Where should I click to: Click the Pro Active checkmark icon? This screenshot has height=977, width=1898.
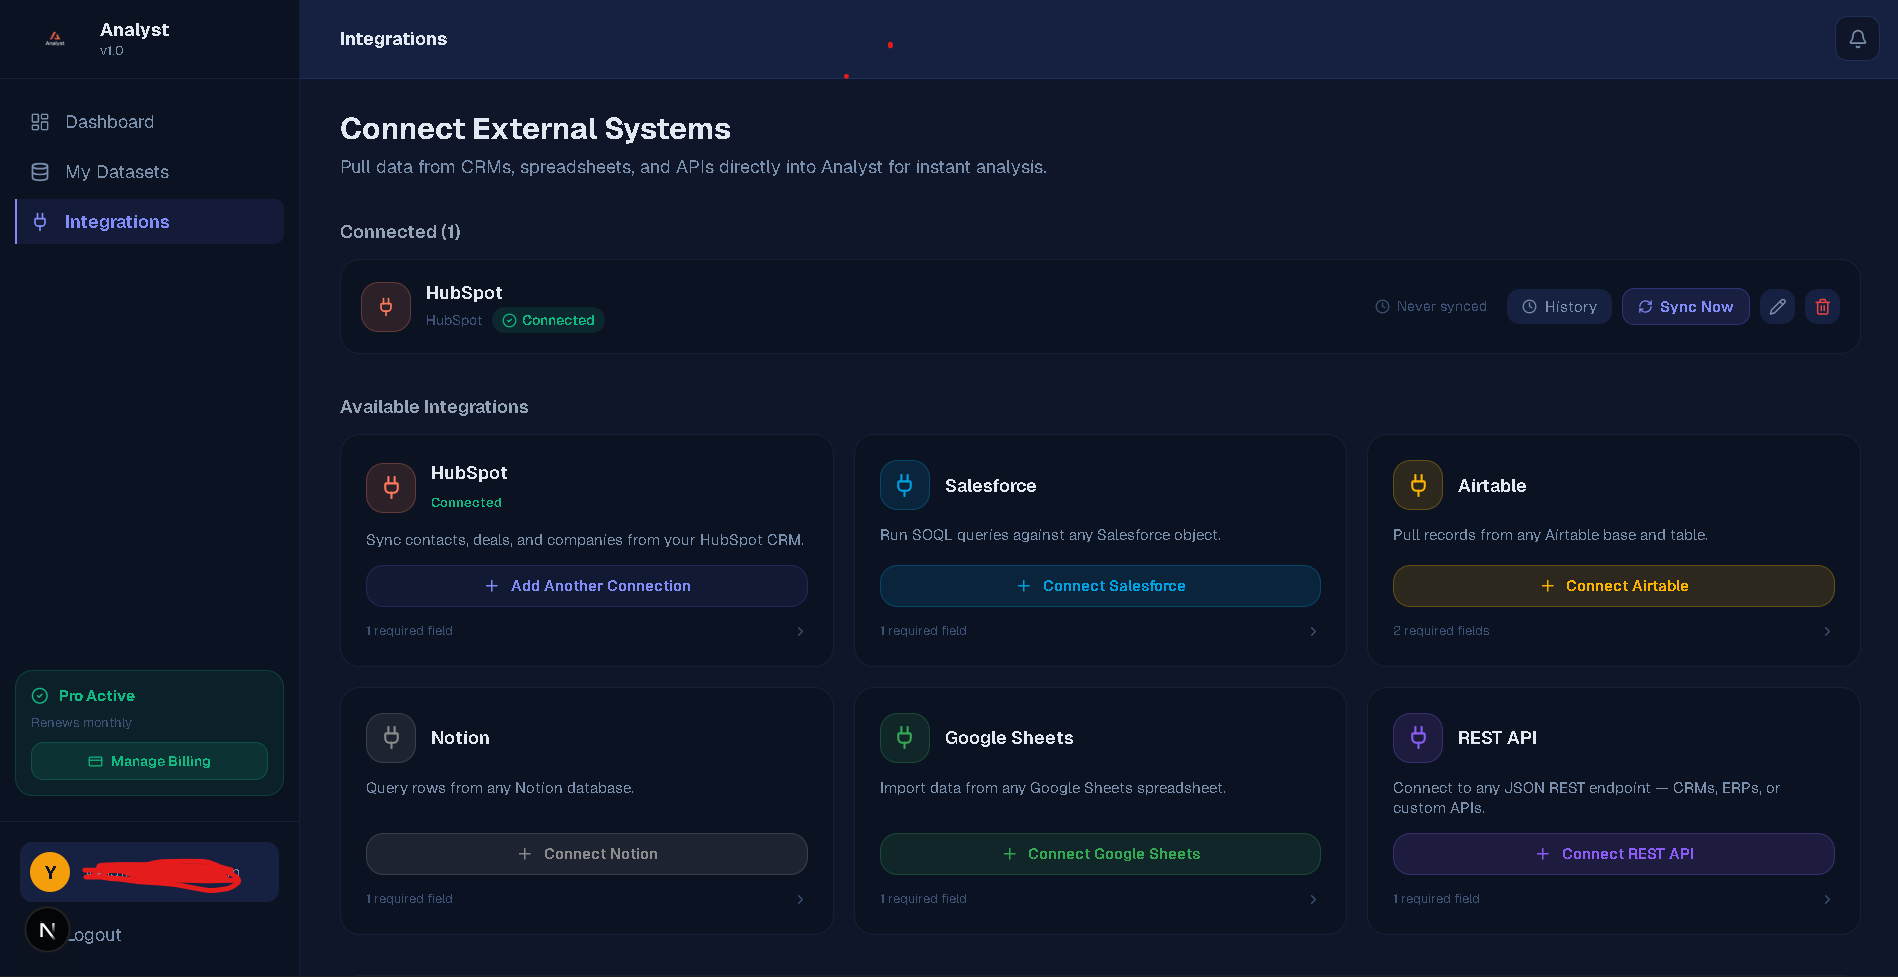(x=40, y=696)
